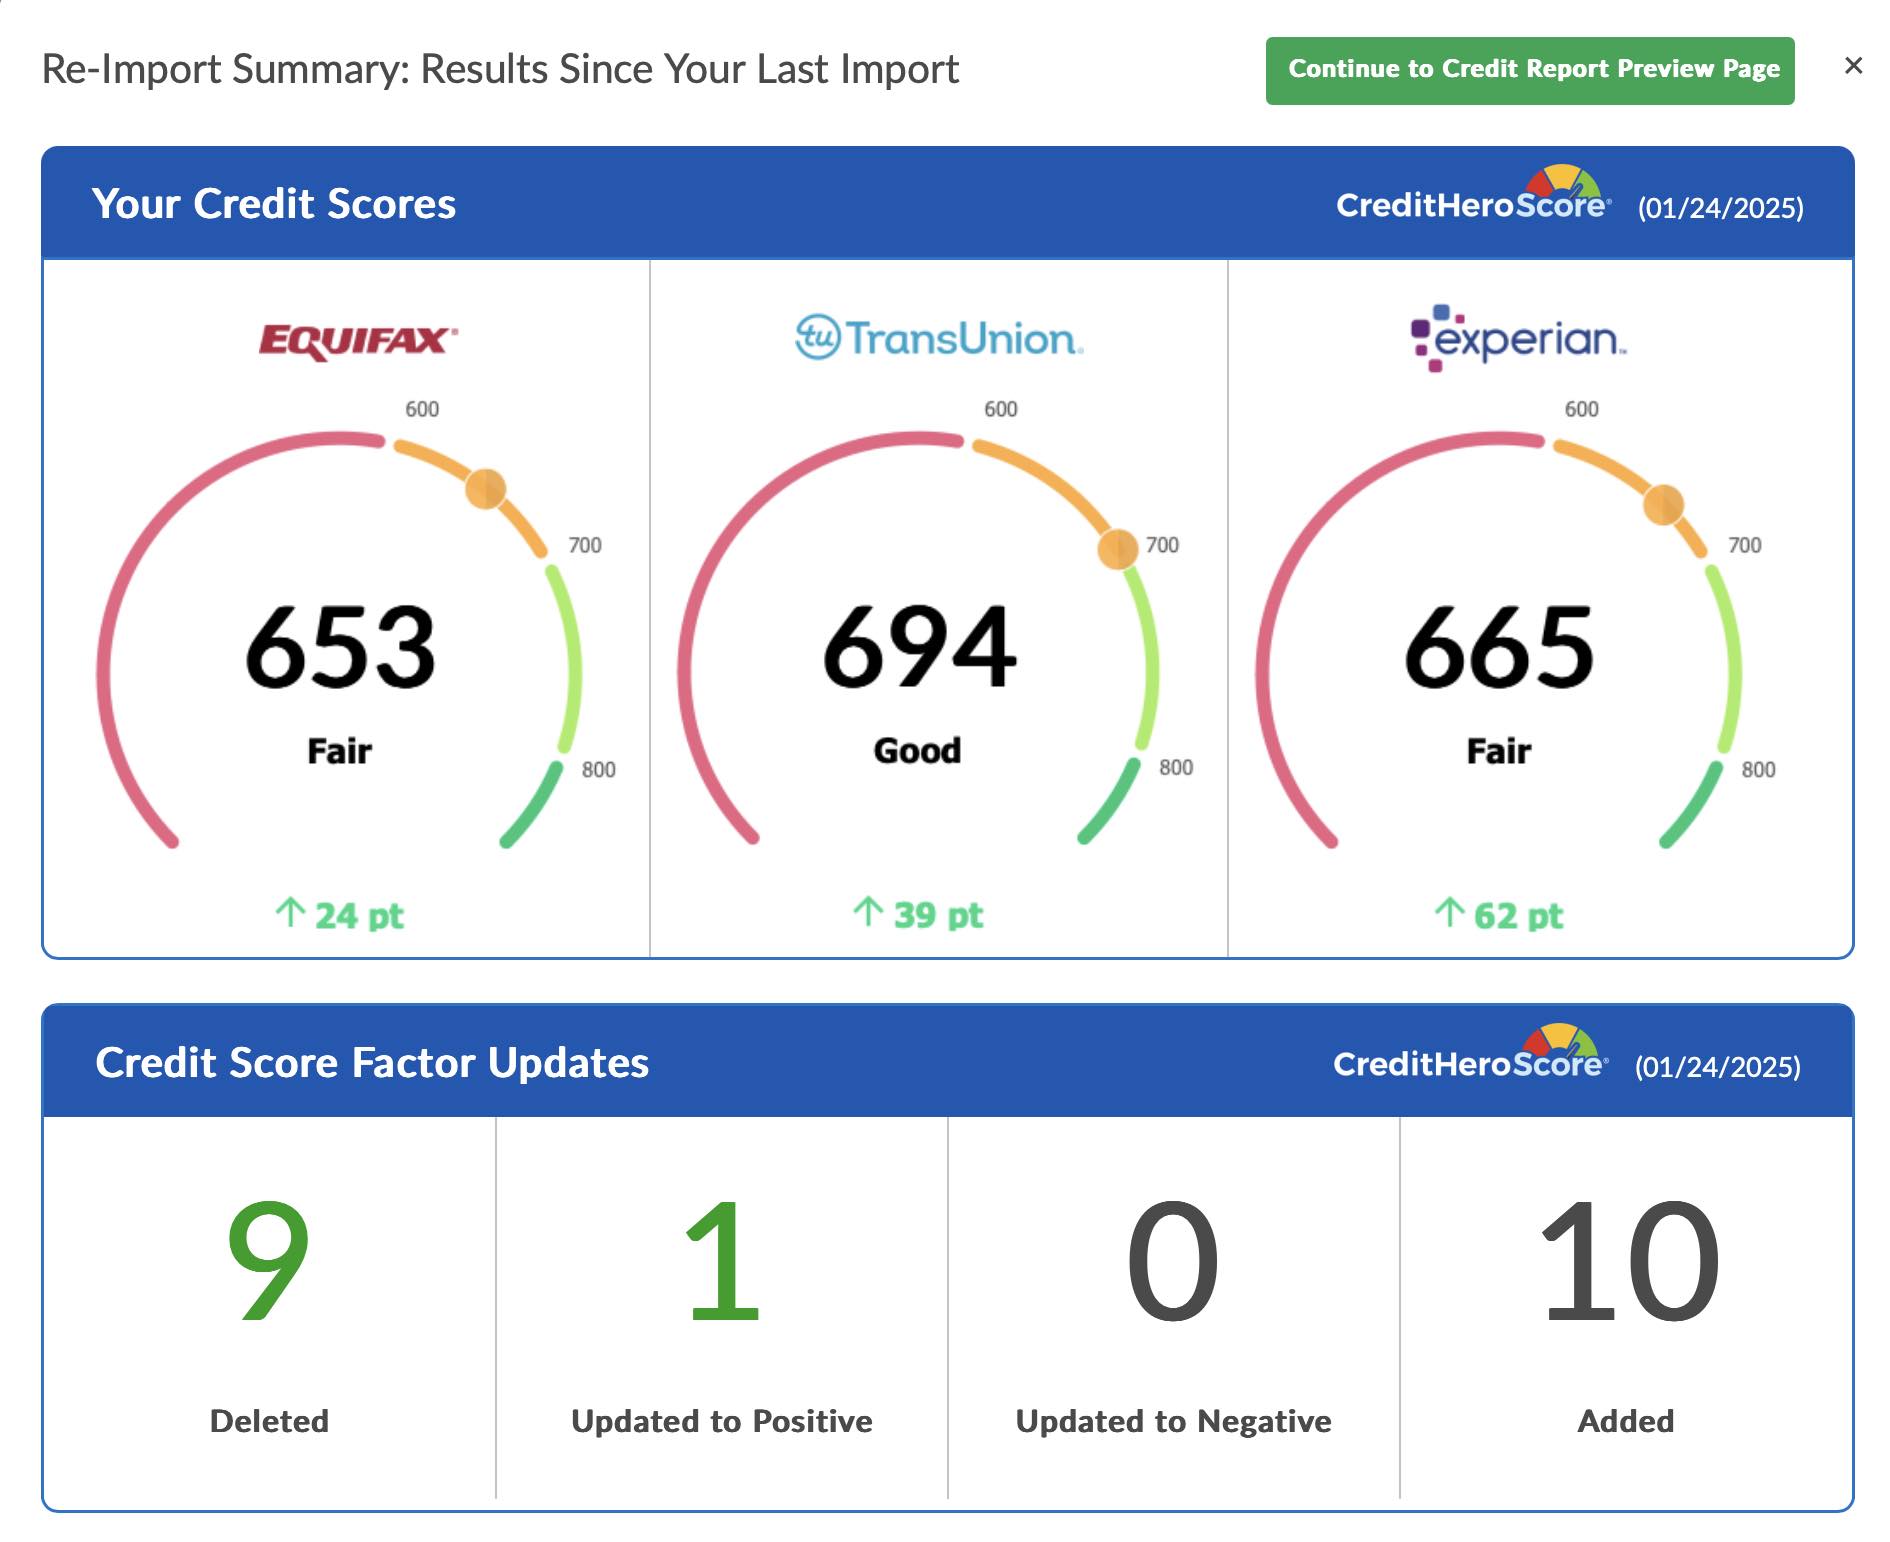Open the 10 Added items count
The image size is (1890, 1542).
pyautogui.click(x=1626, y=1260)
